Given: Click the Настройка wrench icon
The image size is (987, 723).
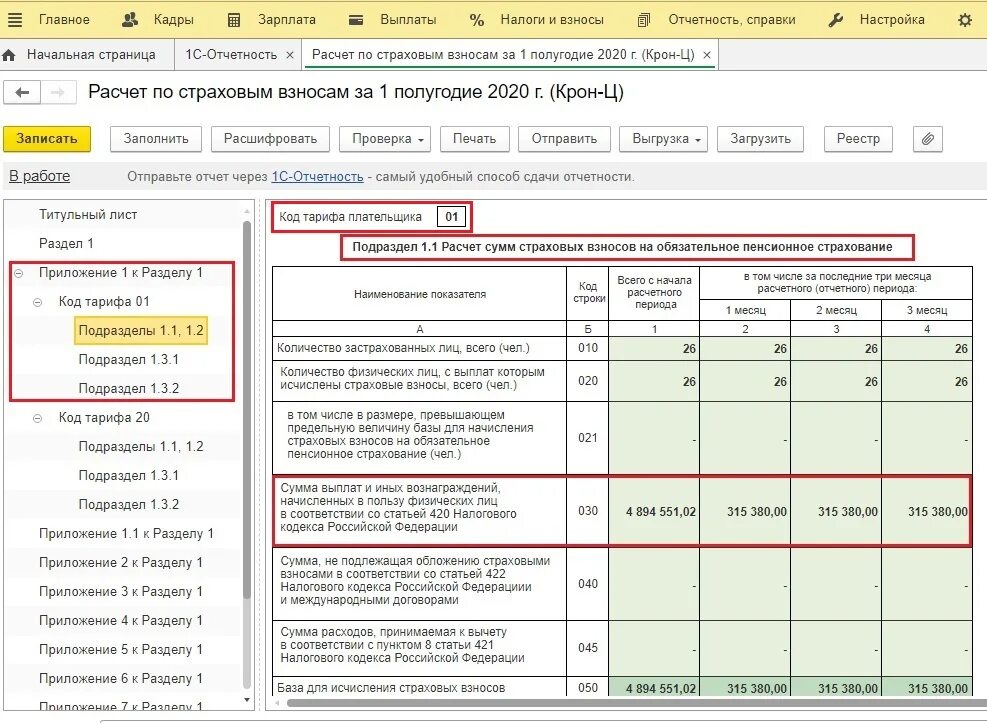Looking at the screenshot, I should pyautogui.click(x=835, y=20).
